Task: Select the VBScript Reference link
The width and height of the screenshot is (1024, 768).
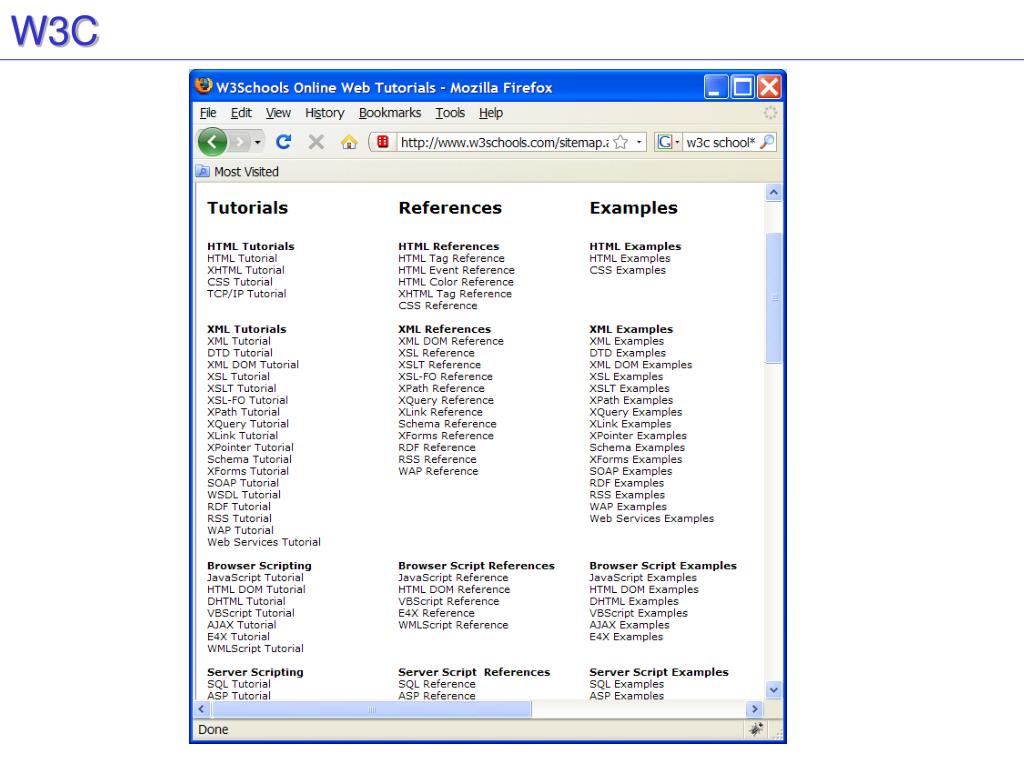Action: (449, 601)
